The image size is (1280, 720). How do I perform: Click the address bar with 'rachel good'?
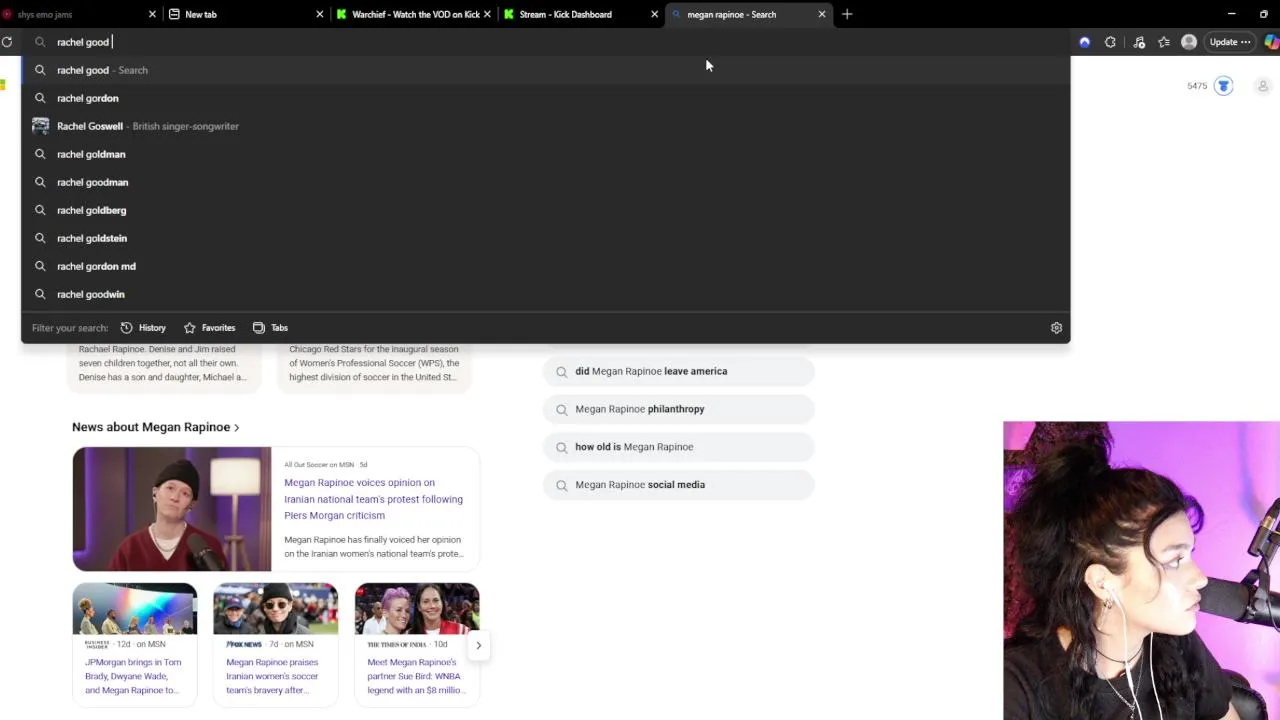tap(545, 42)
